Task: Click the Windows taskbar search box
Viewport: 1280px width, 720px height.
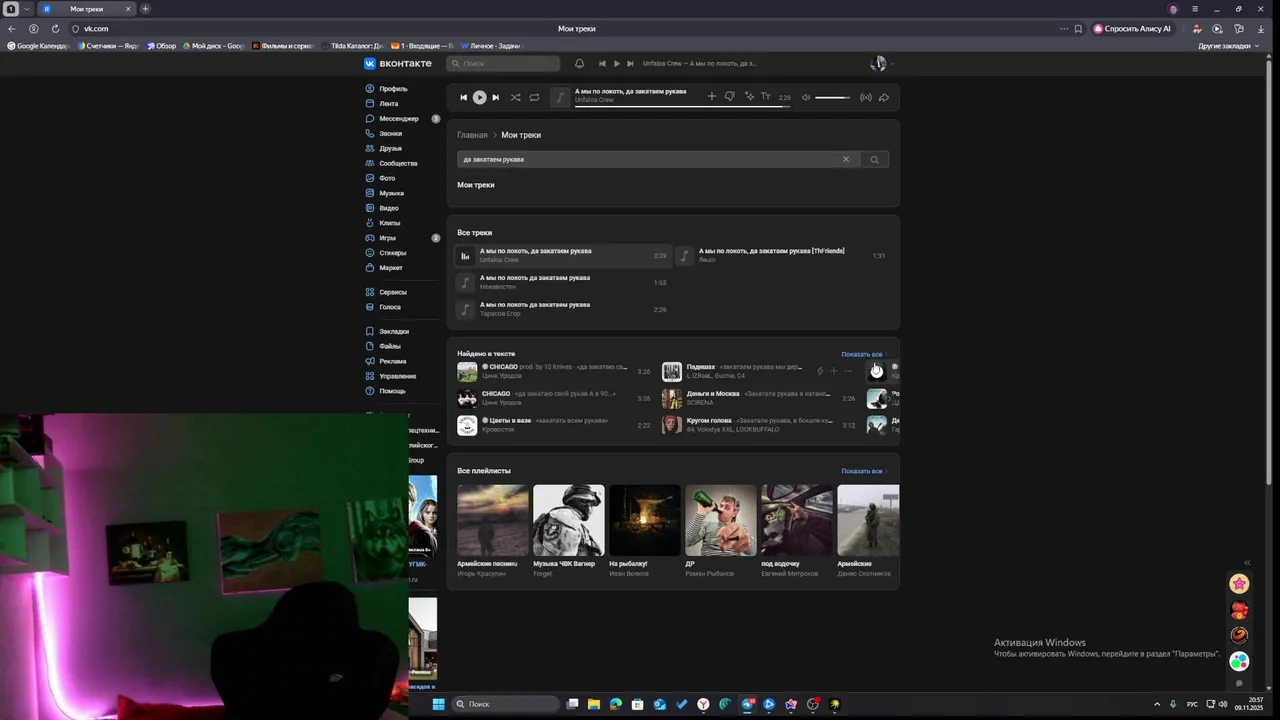Action: click(505, 704)
